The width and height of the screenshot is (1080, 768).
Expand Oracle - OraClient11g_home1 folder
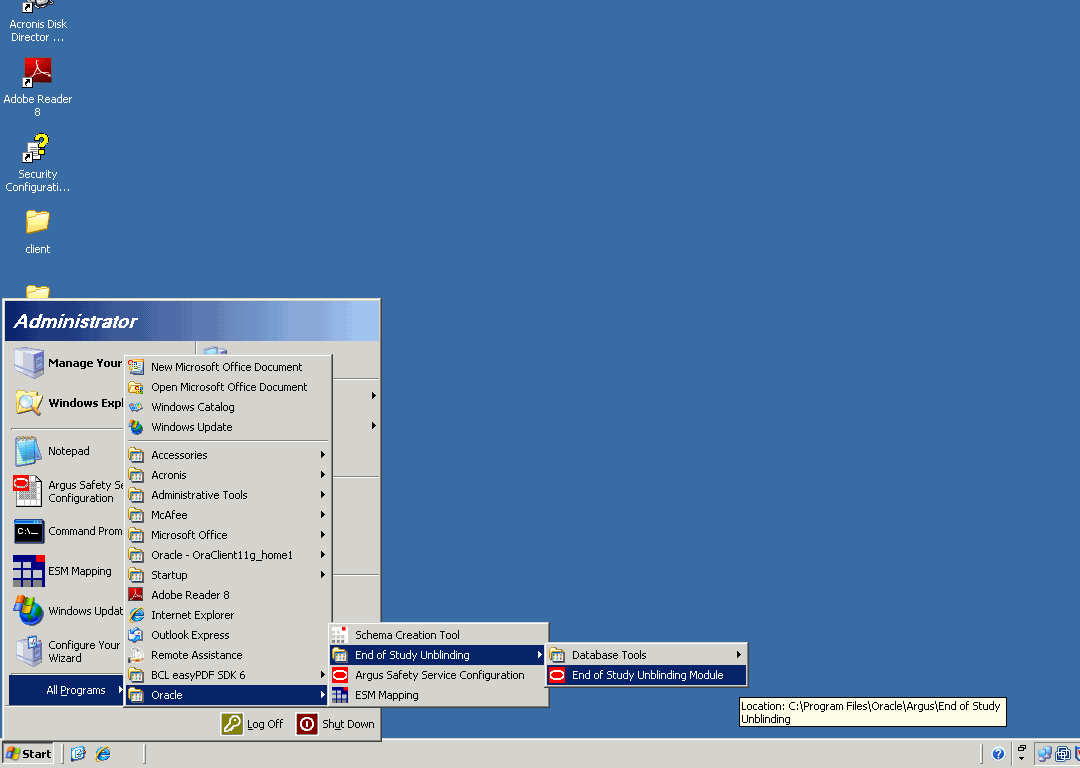pos(227,555)
